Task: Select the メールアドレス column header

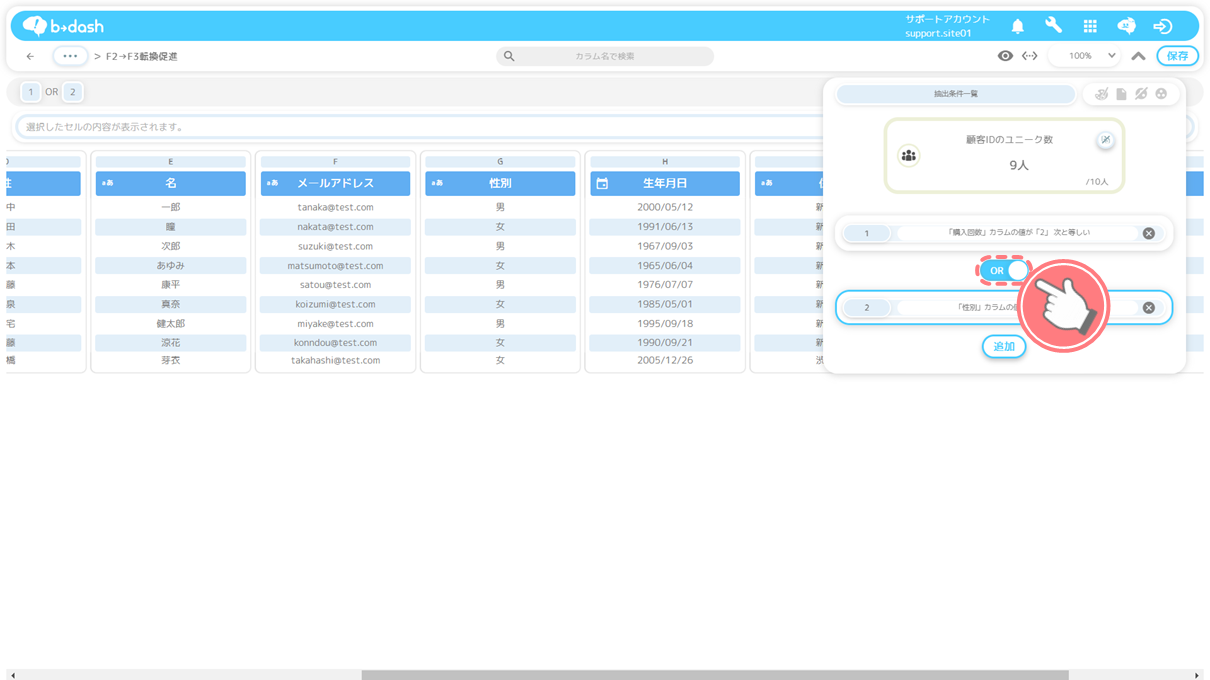Action: coord(335,184)
